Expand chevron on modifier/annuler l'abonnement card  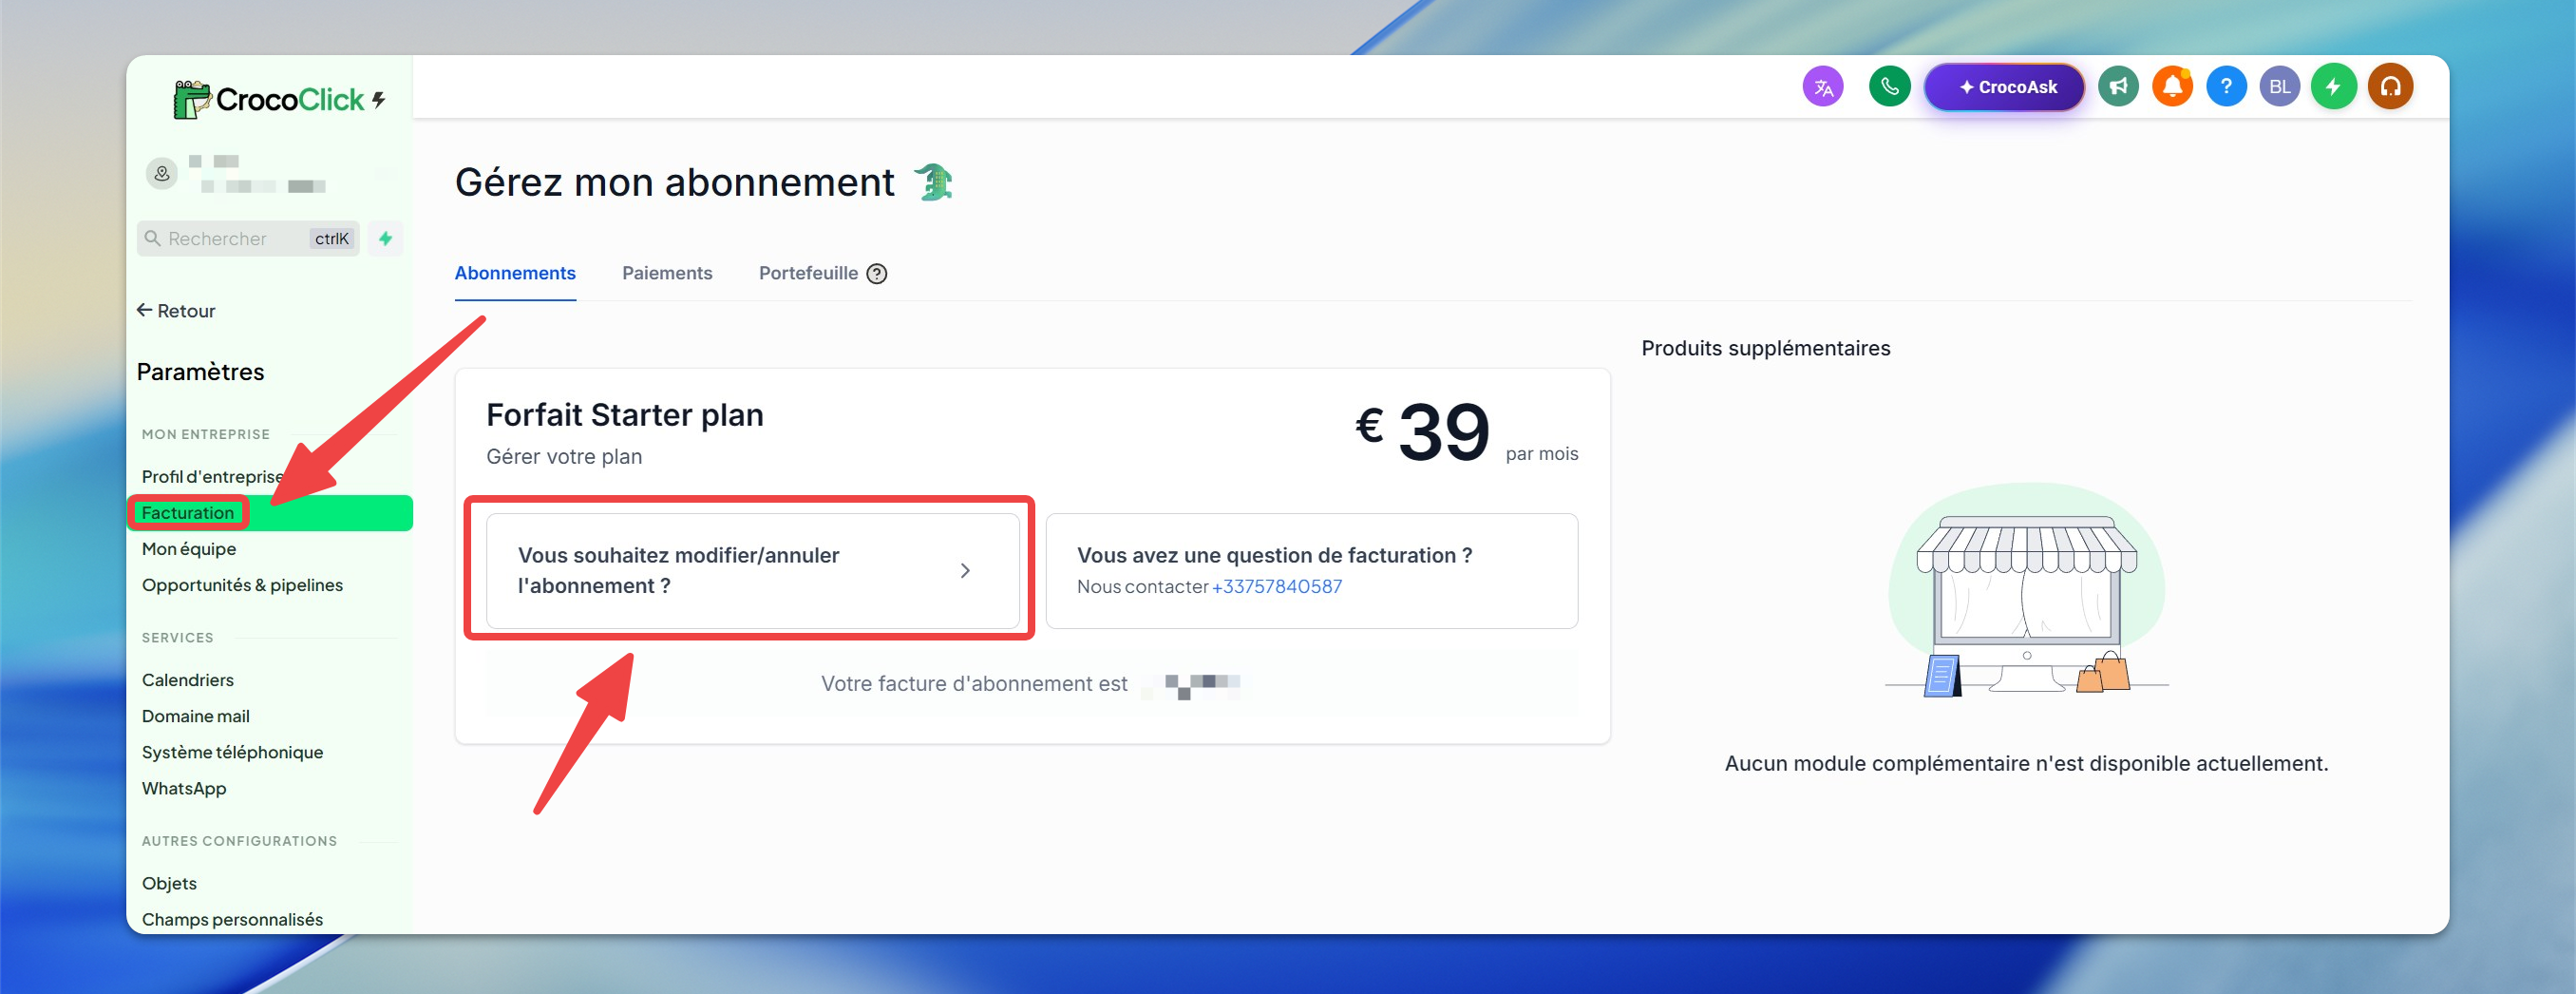965,570
